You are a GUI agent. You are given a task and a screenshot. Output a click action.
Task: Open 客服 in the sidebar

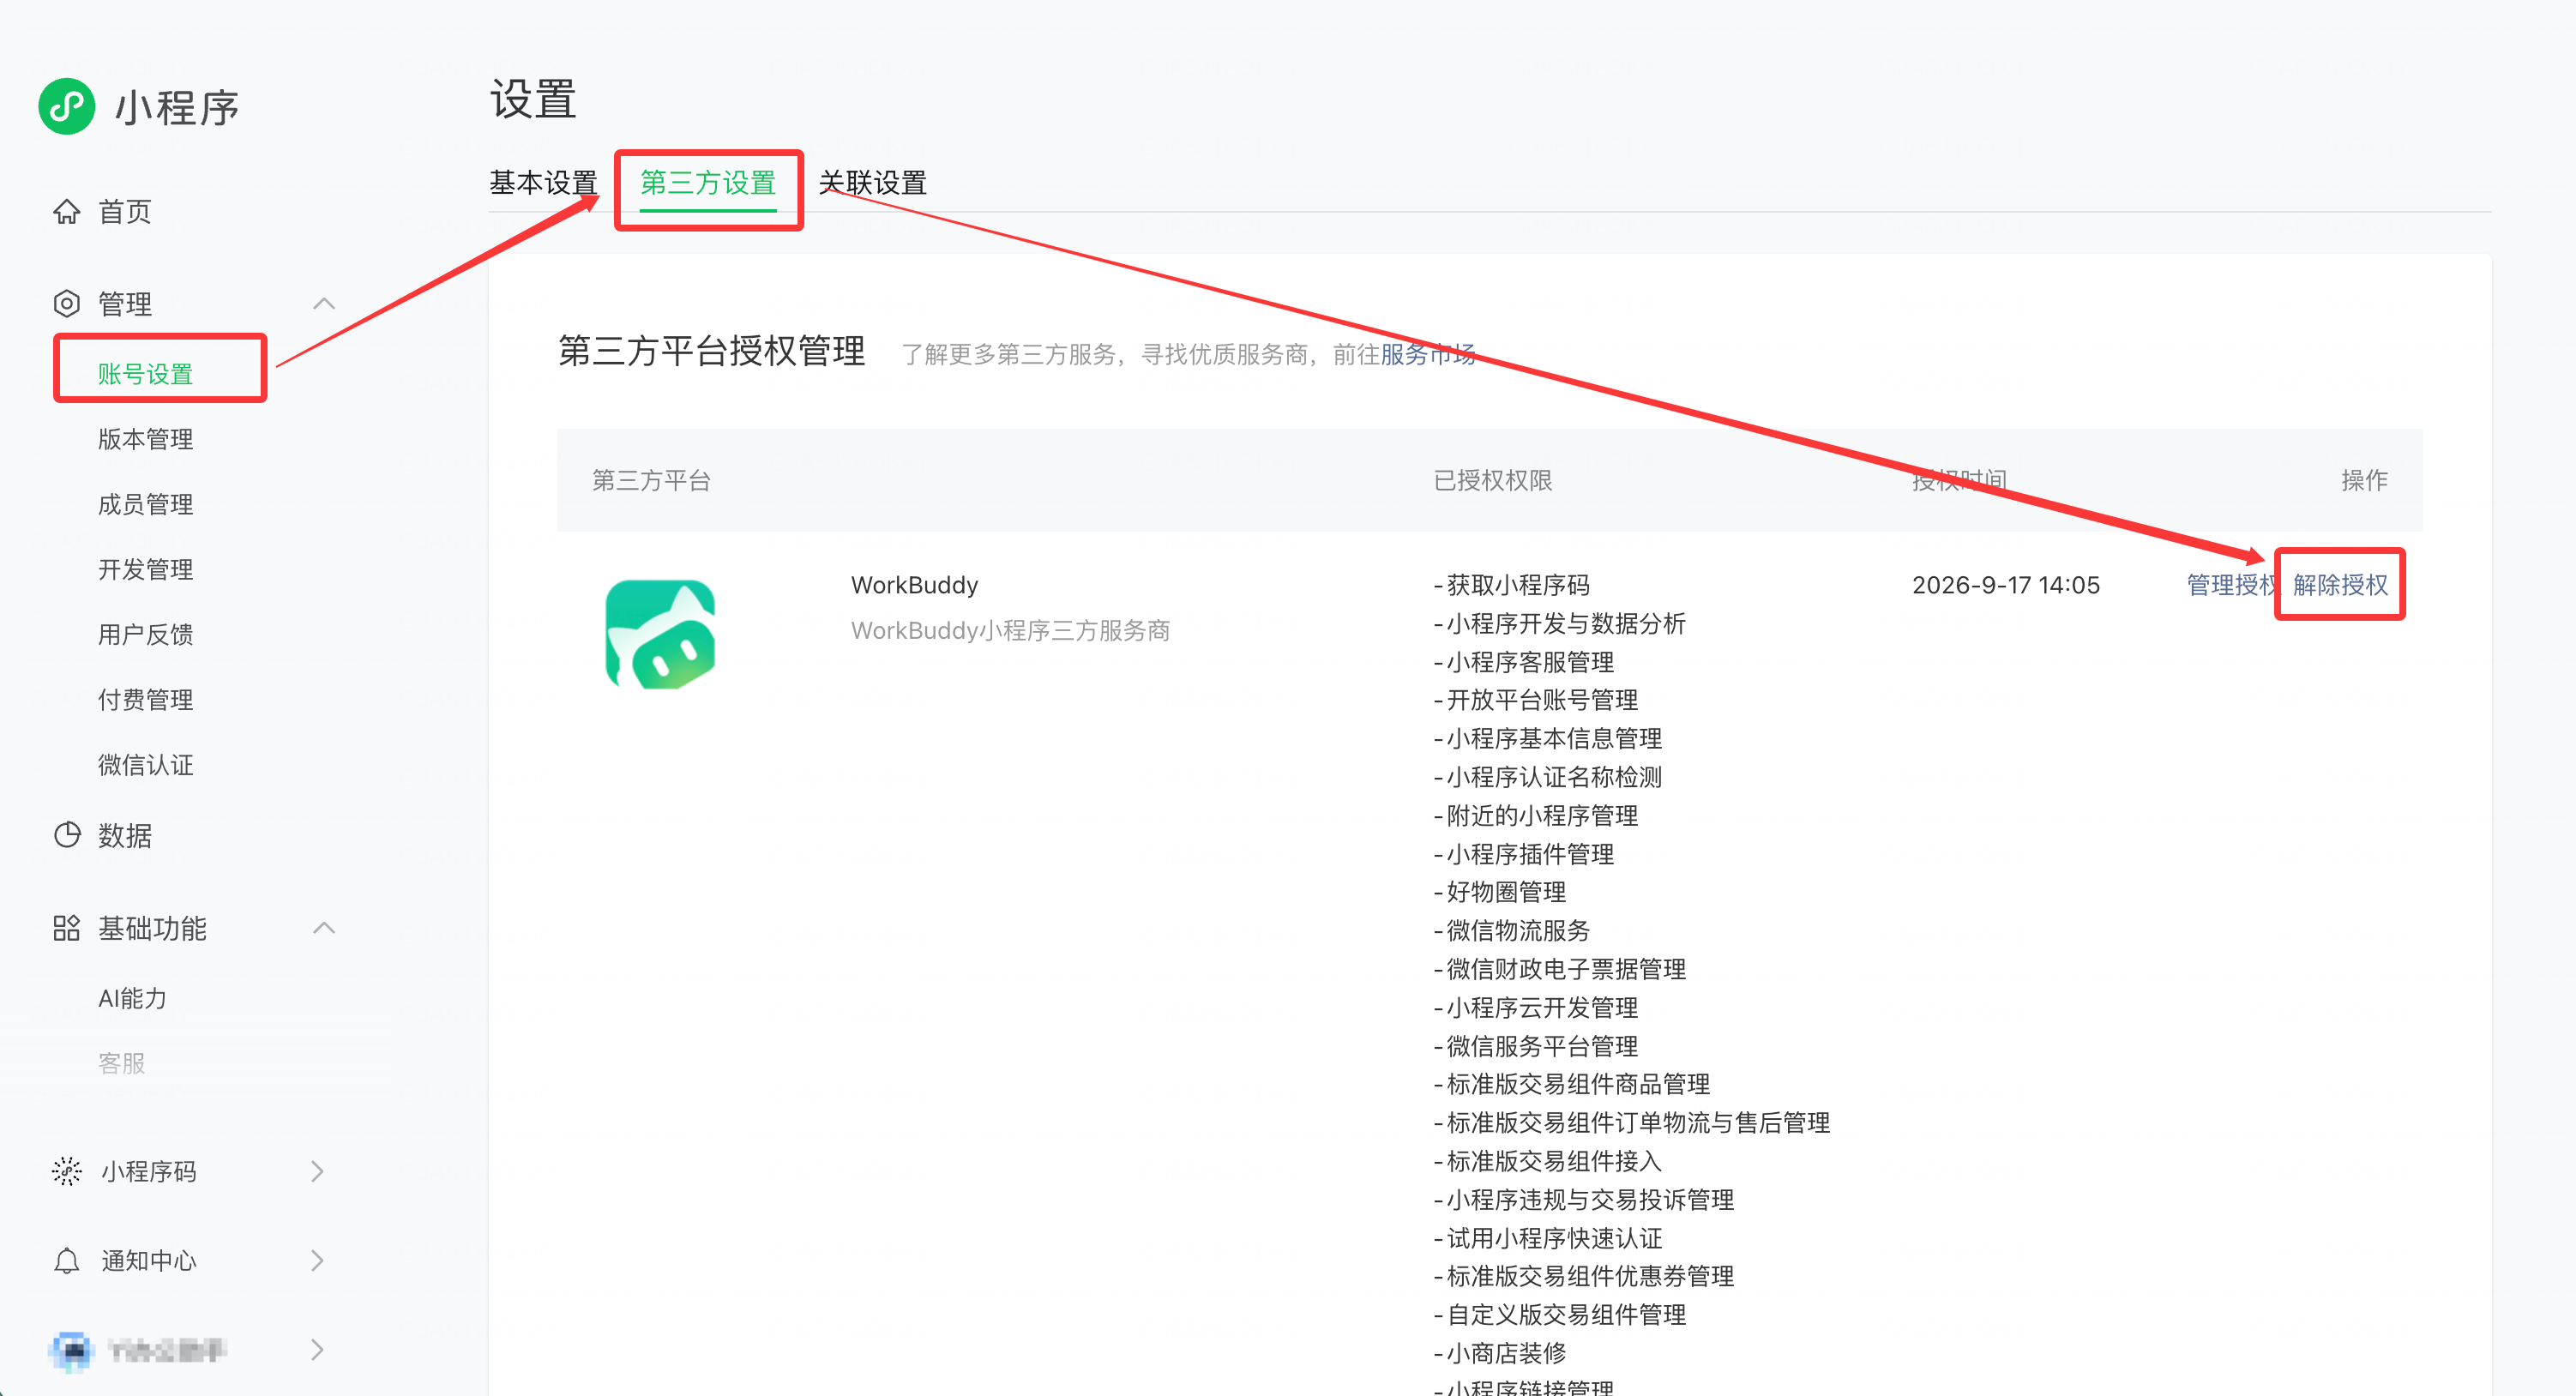pyautogui.click(x=121, y=1063)
